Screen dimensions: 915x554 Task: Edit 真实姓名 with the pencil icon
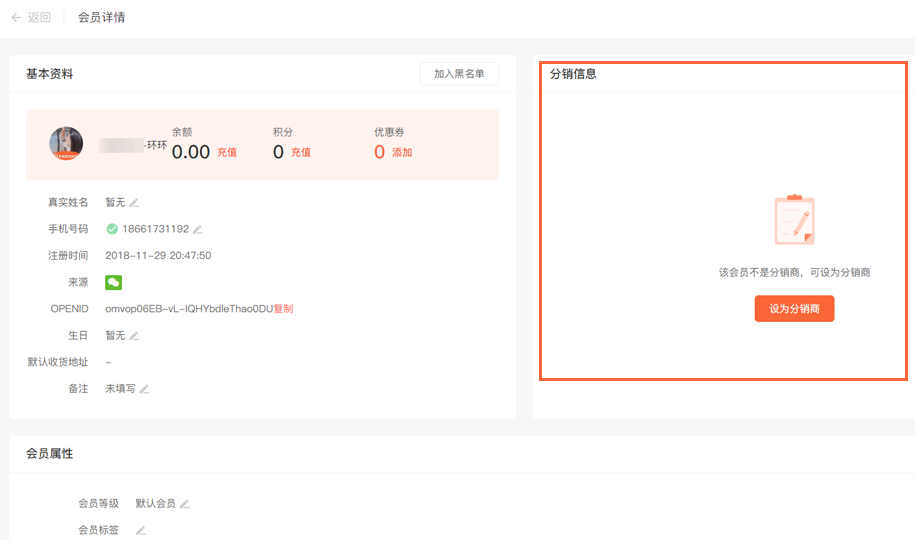pos(134,203)
